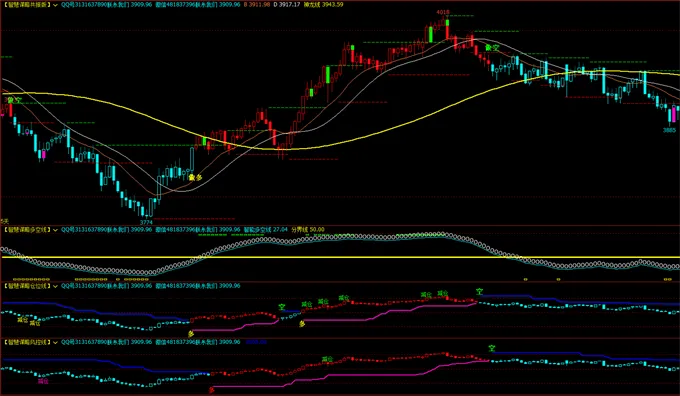Click the magenta 减仓 label in the 风控线 panel
Screen dimensions: 680x396
43,381
